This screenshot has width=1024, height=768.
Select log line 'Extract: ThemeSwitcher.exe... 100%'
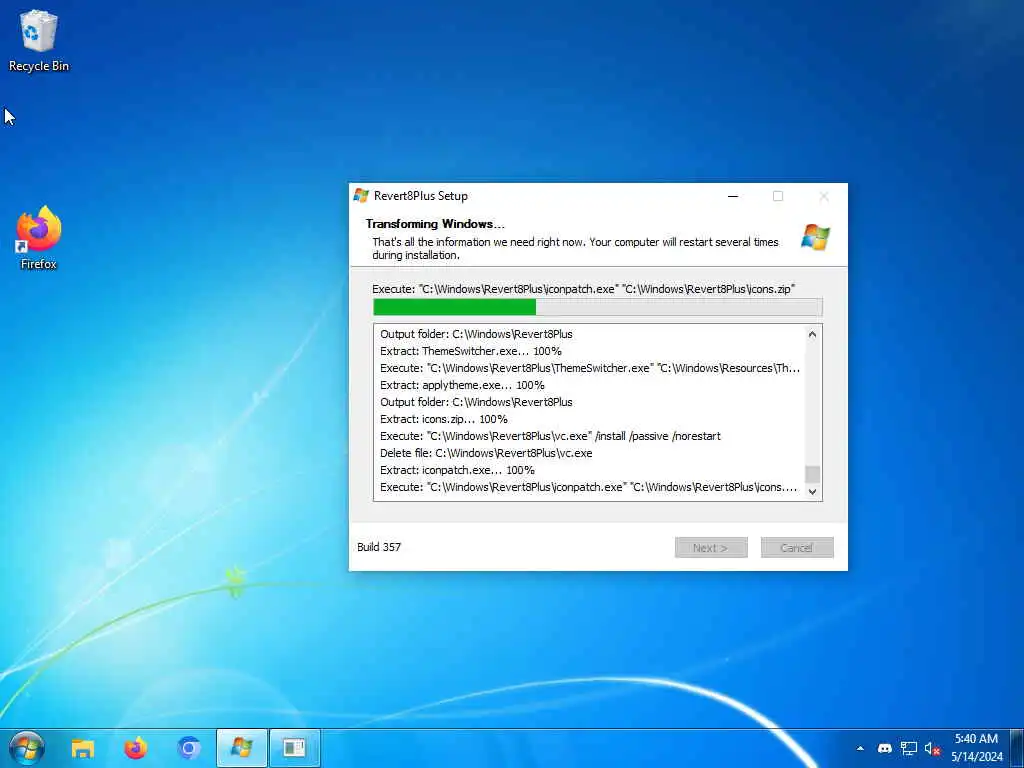pos(471,351)
